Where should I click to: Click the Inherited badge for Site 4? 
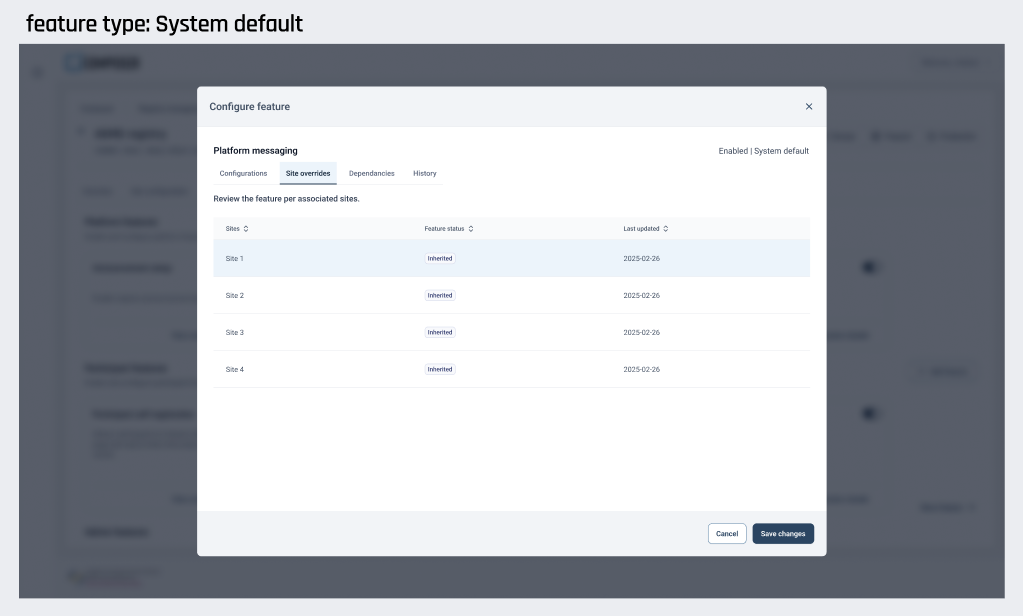tap(440, 369)
